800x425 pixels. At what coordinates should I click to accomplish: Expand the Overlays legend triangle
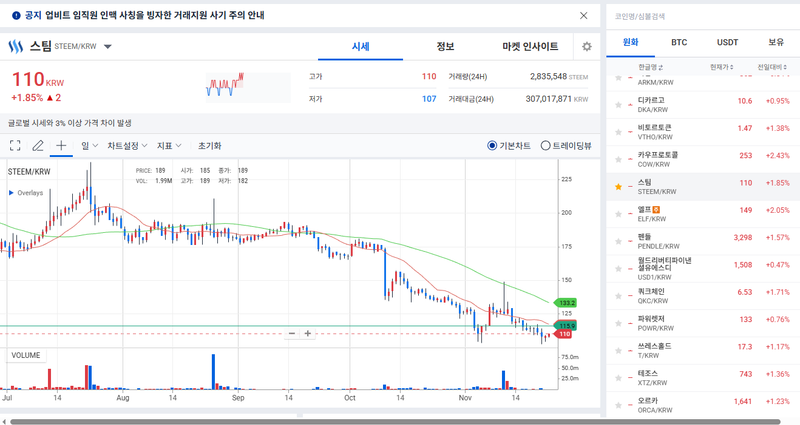click(x=11, y=193)
